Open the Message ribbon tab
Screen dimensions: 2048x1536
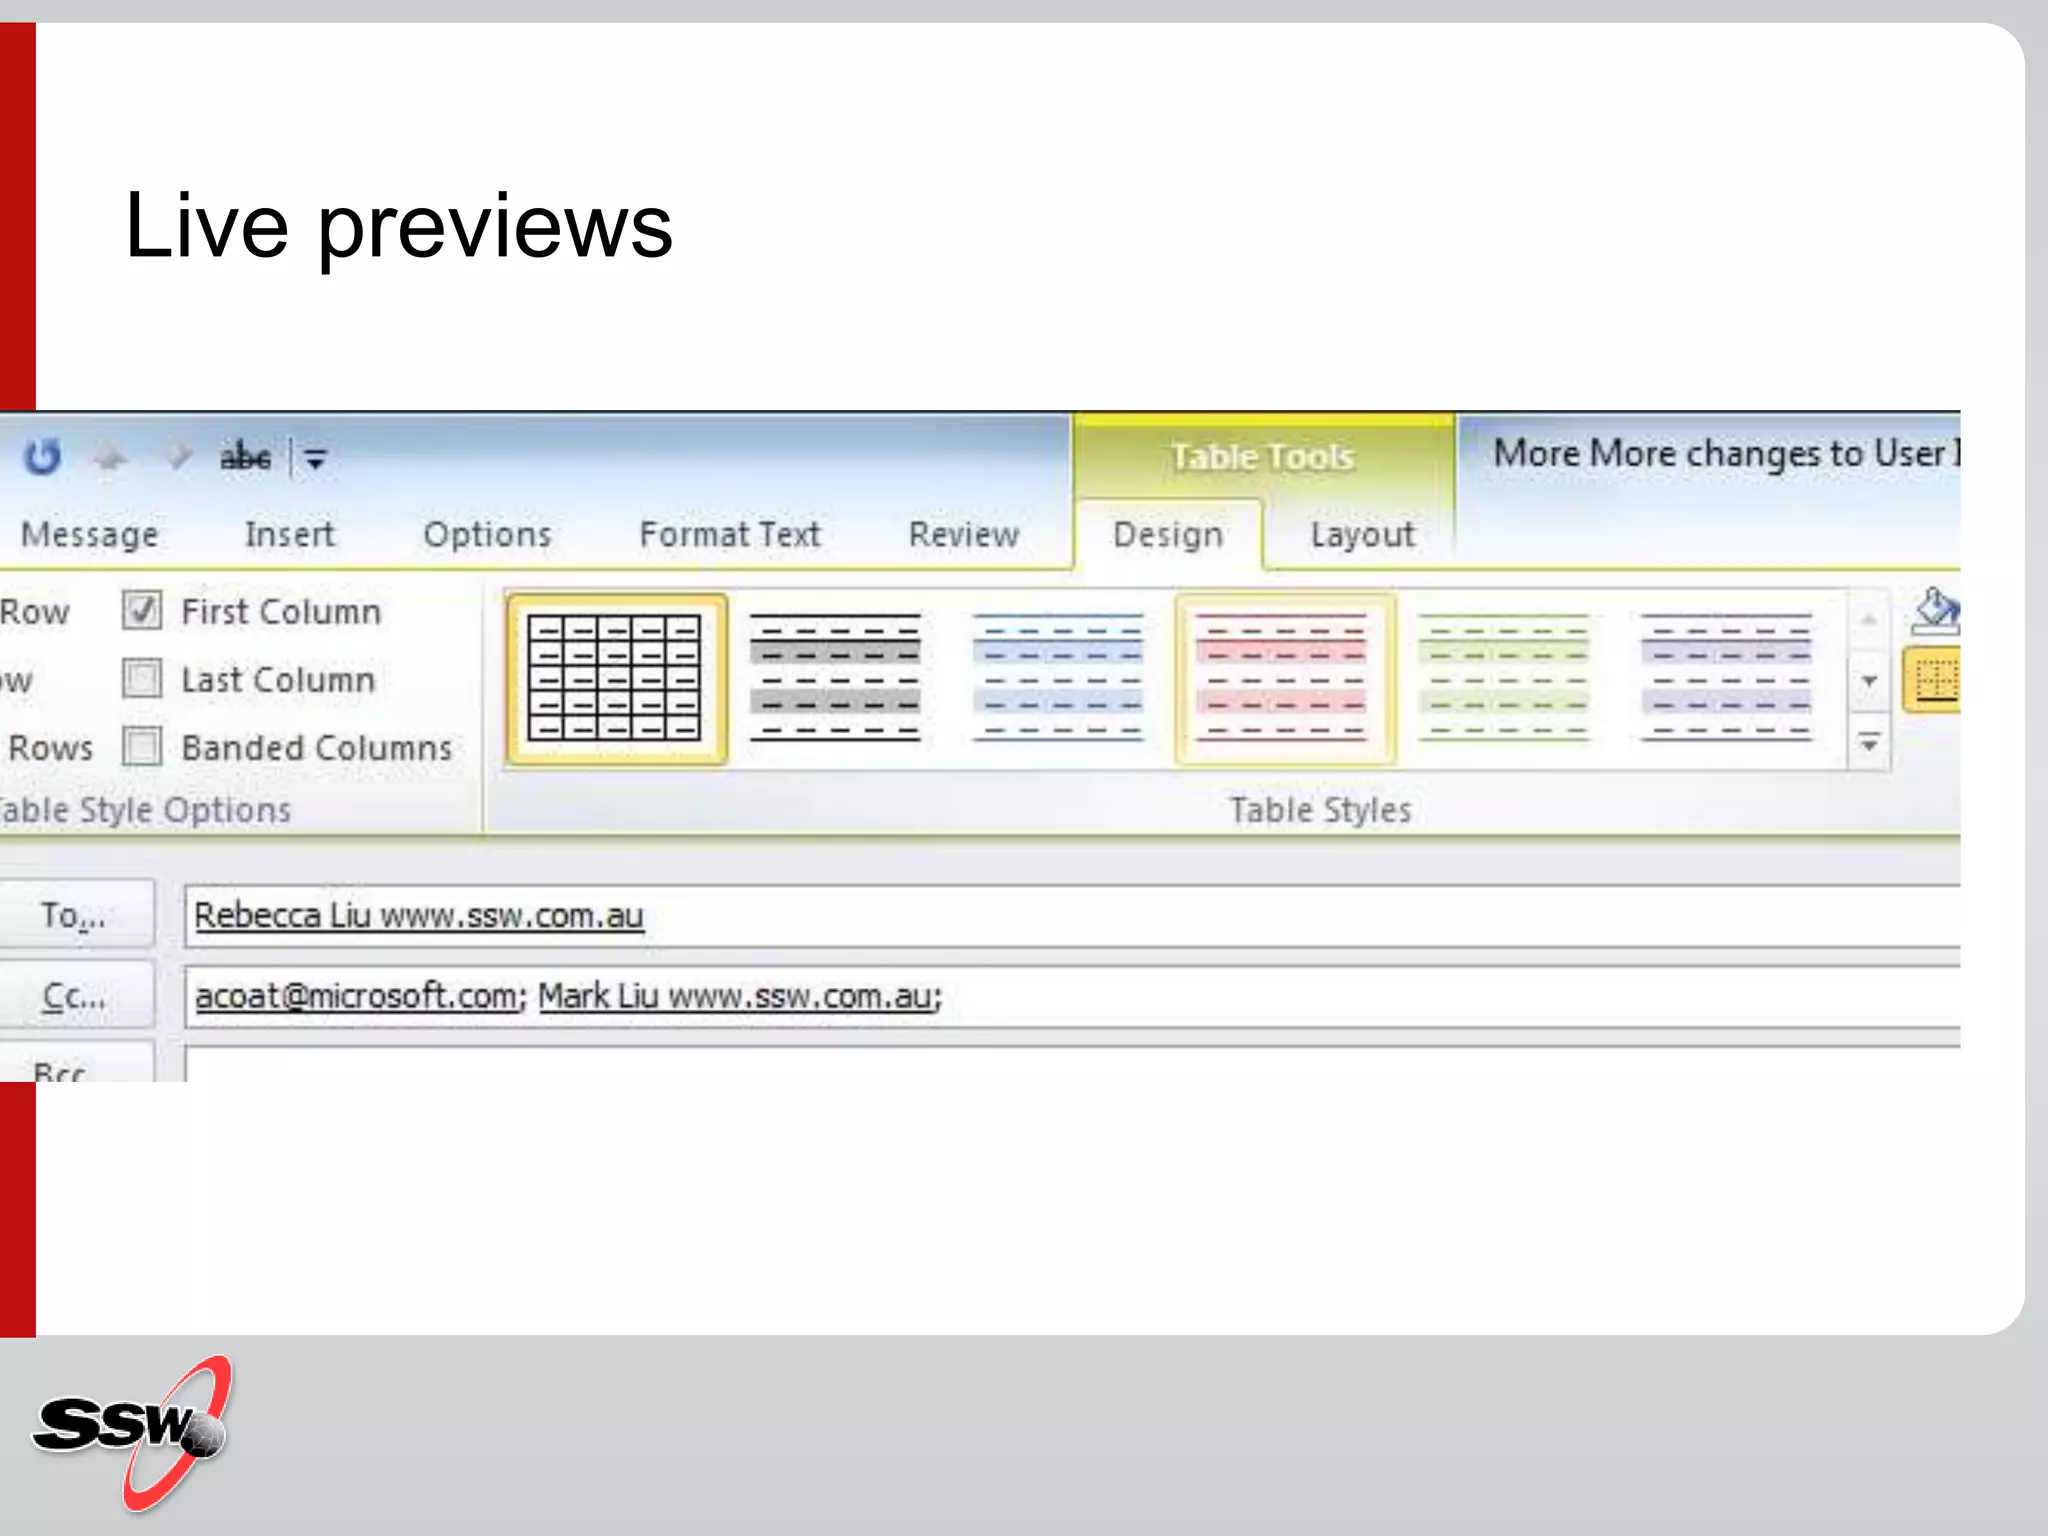(x=89, y=534)
